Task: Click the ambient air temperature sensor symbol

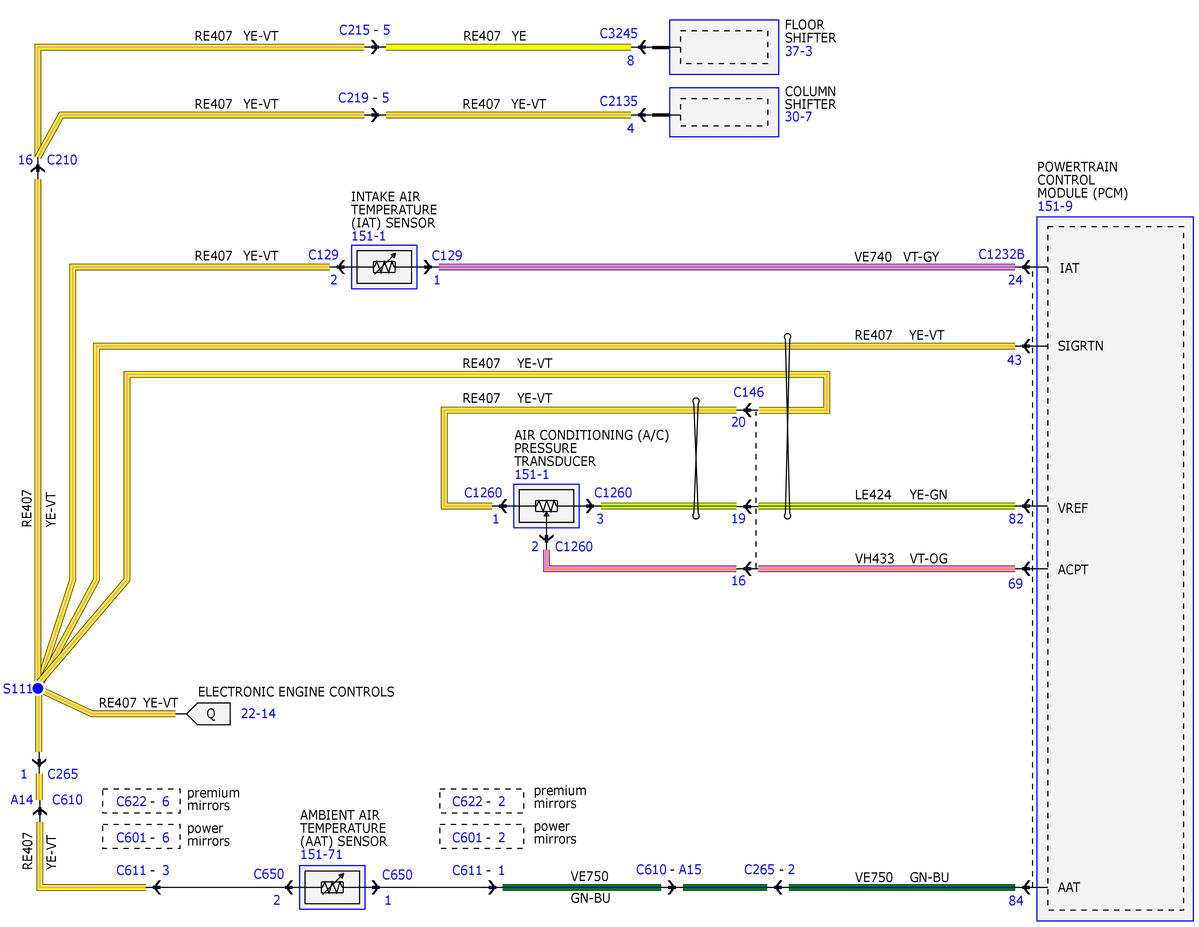Action: (x=332, y=887)
